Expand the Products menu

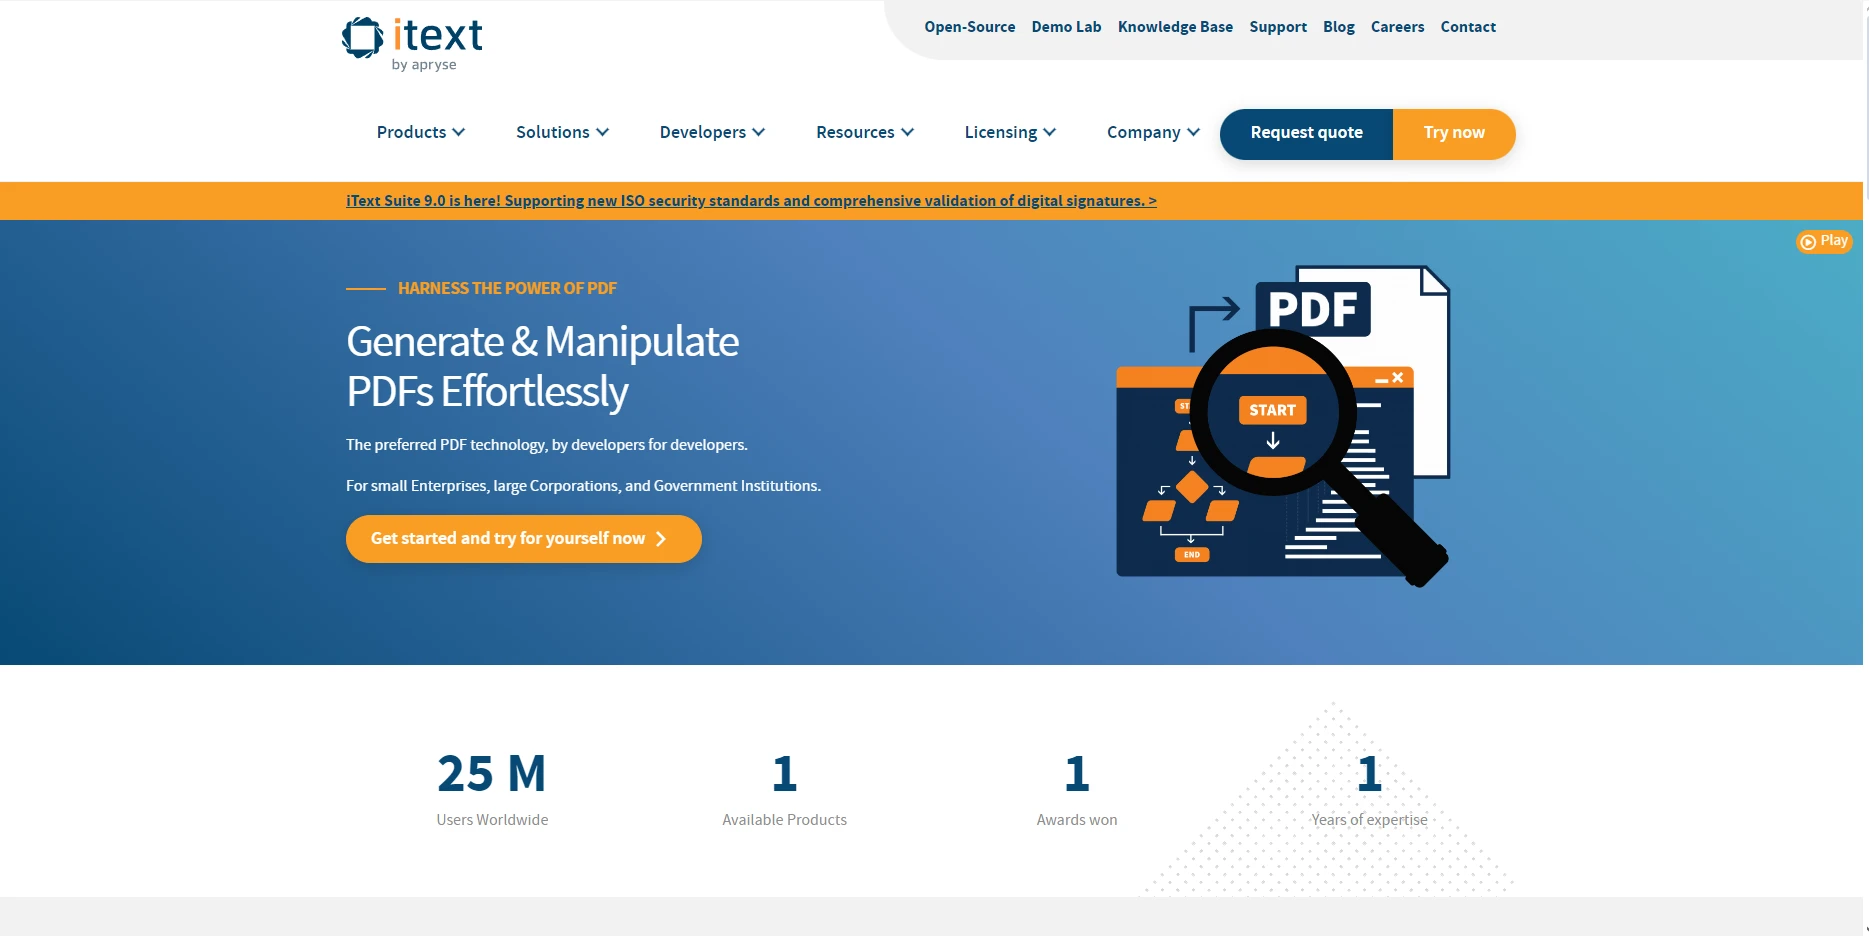pos(420,132)
